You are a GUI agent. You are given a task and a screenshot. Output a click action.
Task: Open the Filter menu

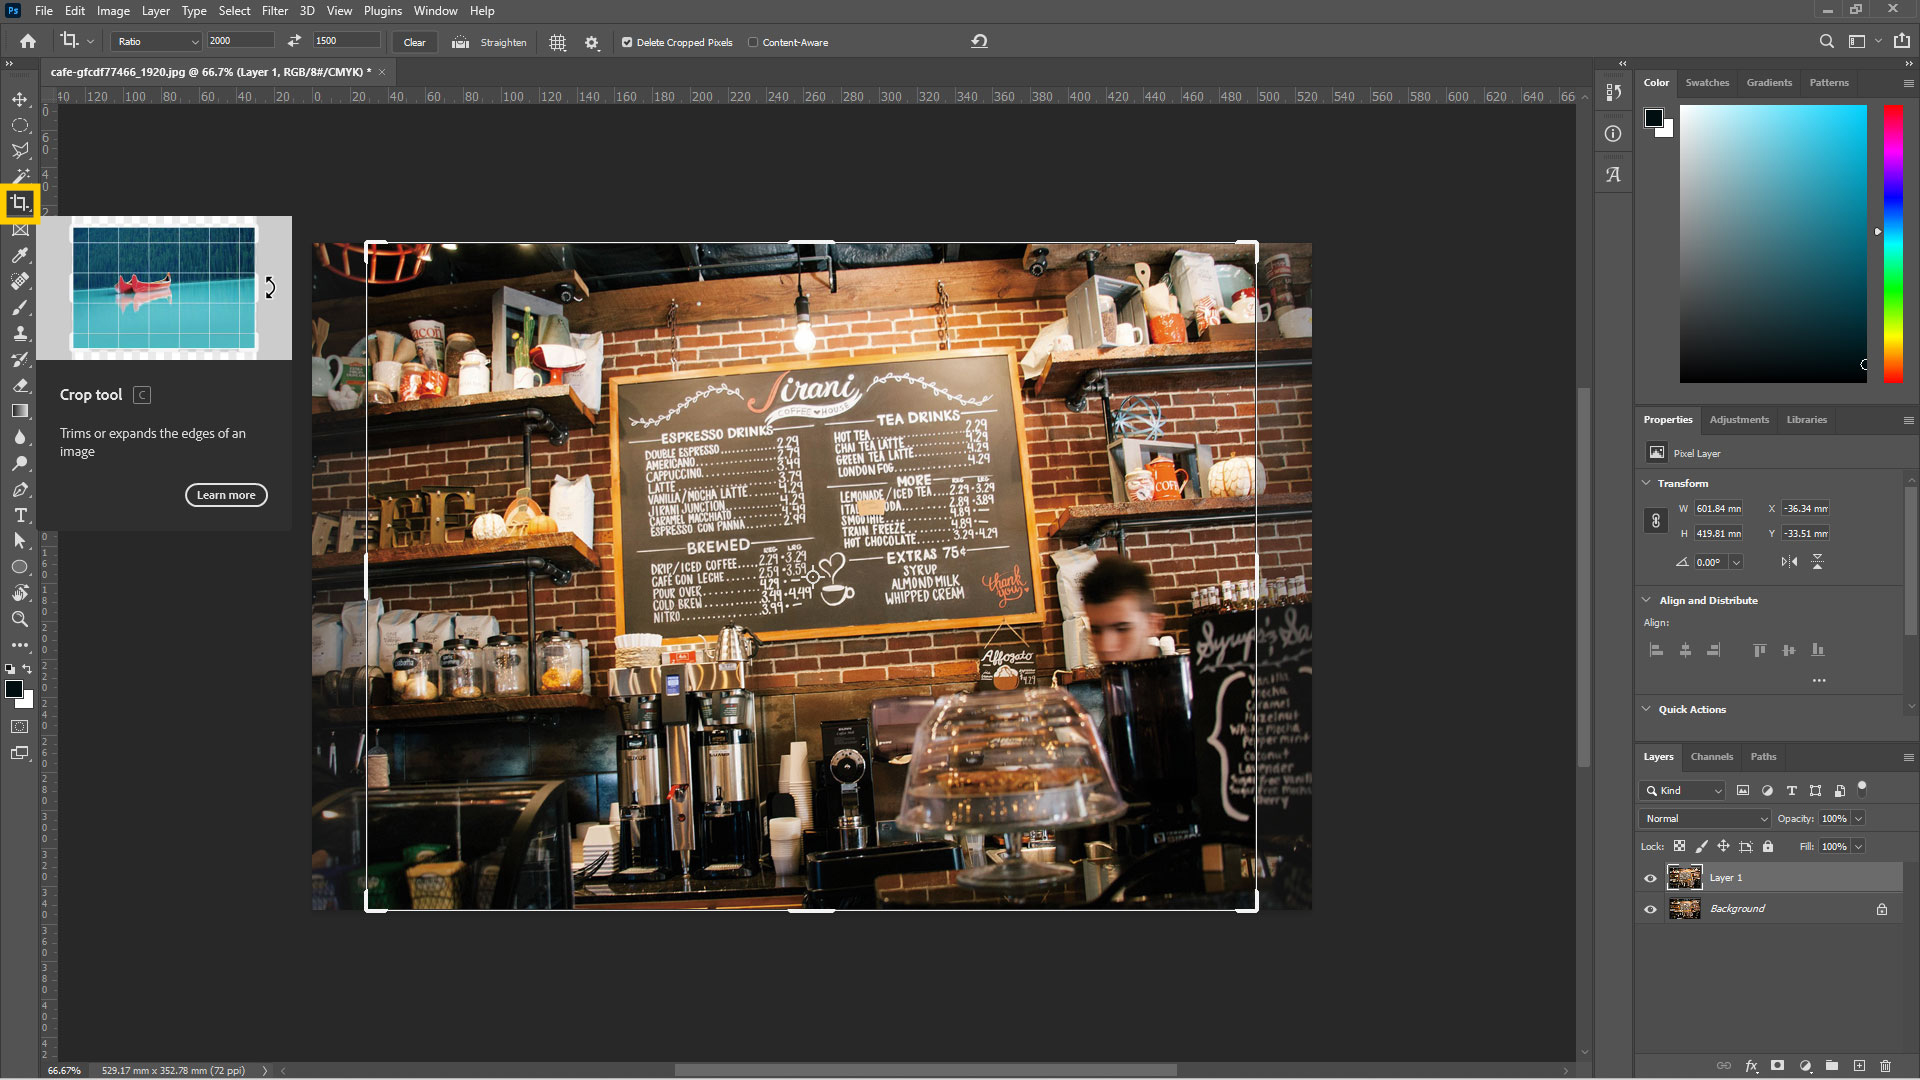[x=275, y=11]
